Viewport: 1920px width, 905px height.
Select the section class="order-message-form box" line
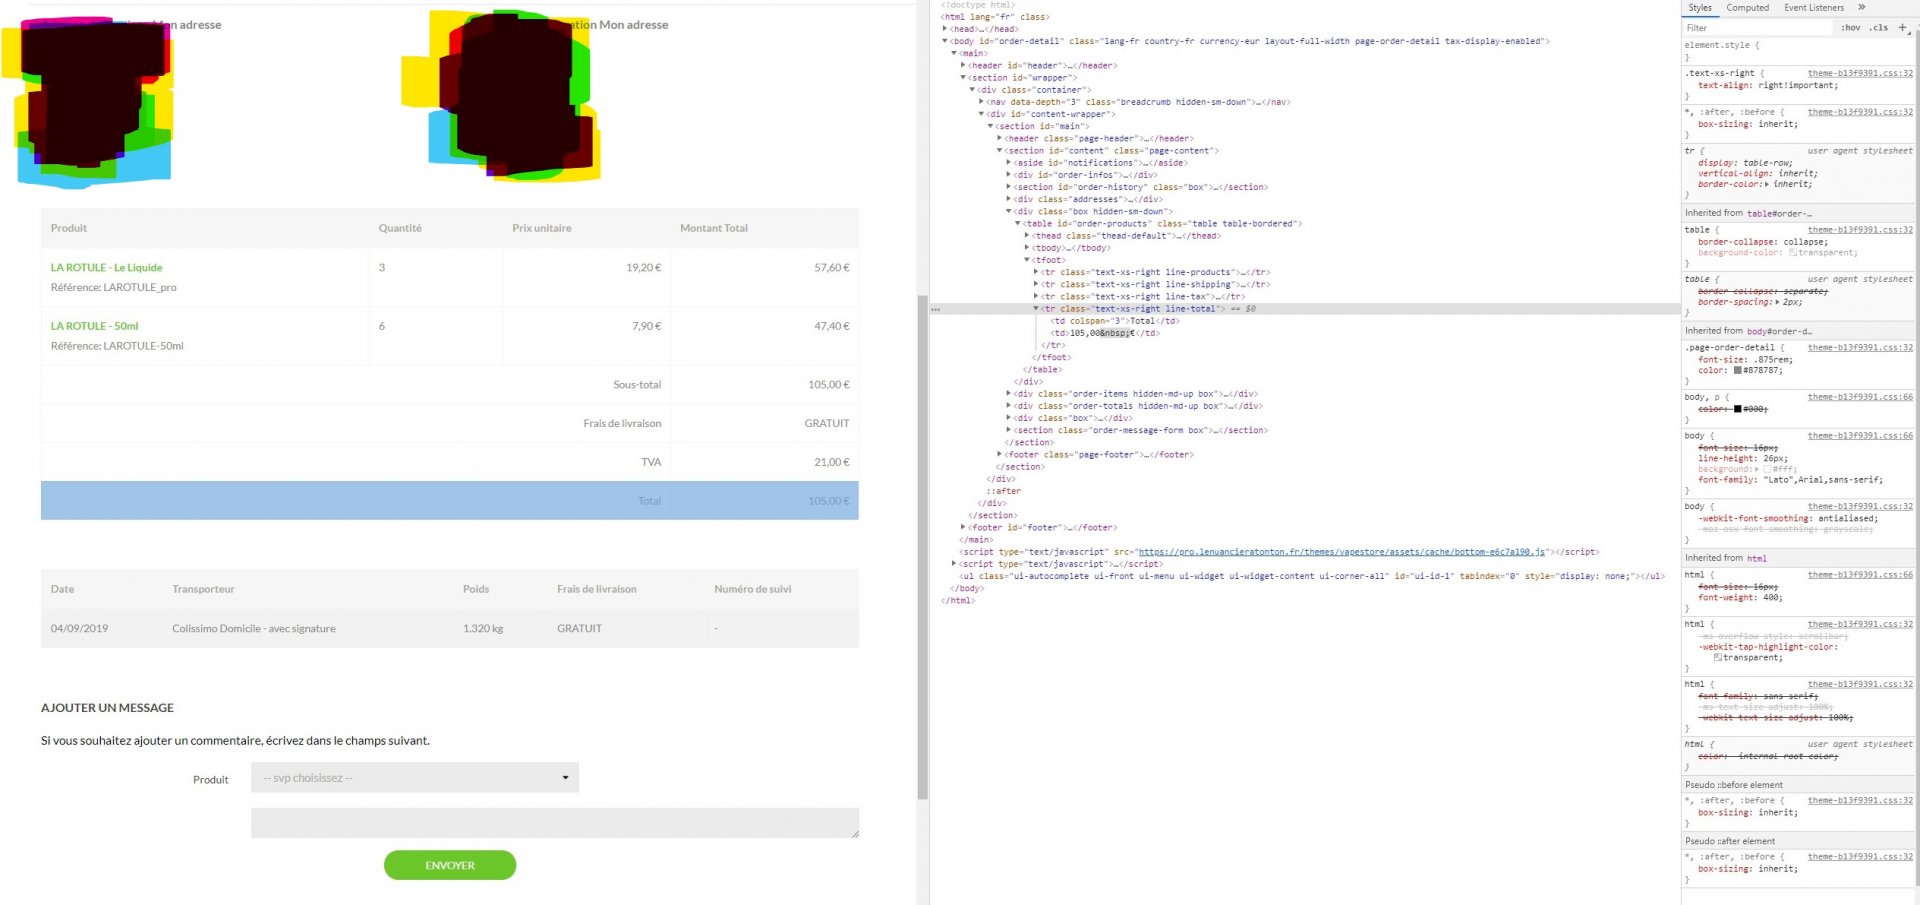[x=1141, y=430]
